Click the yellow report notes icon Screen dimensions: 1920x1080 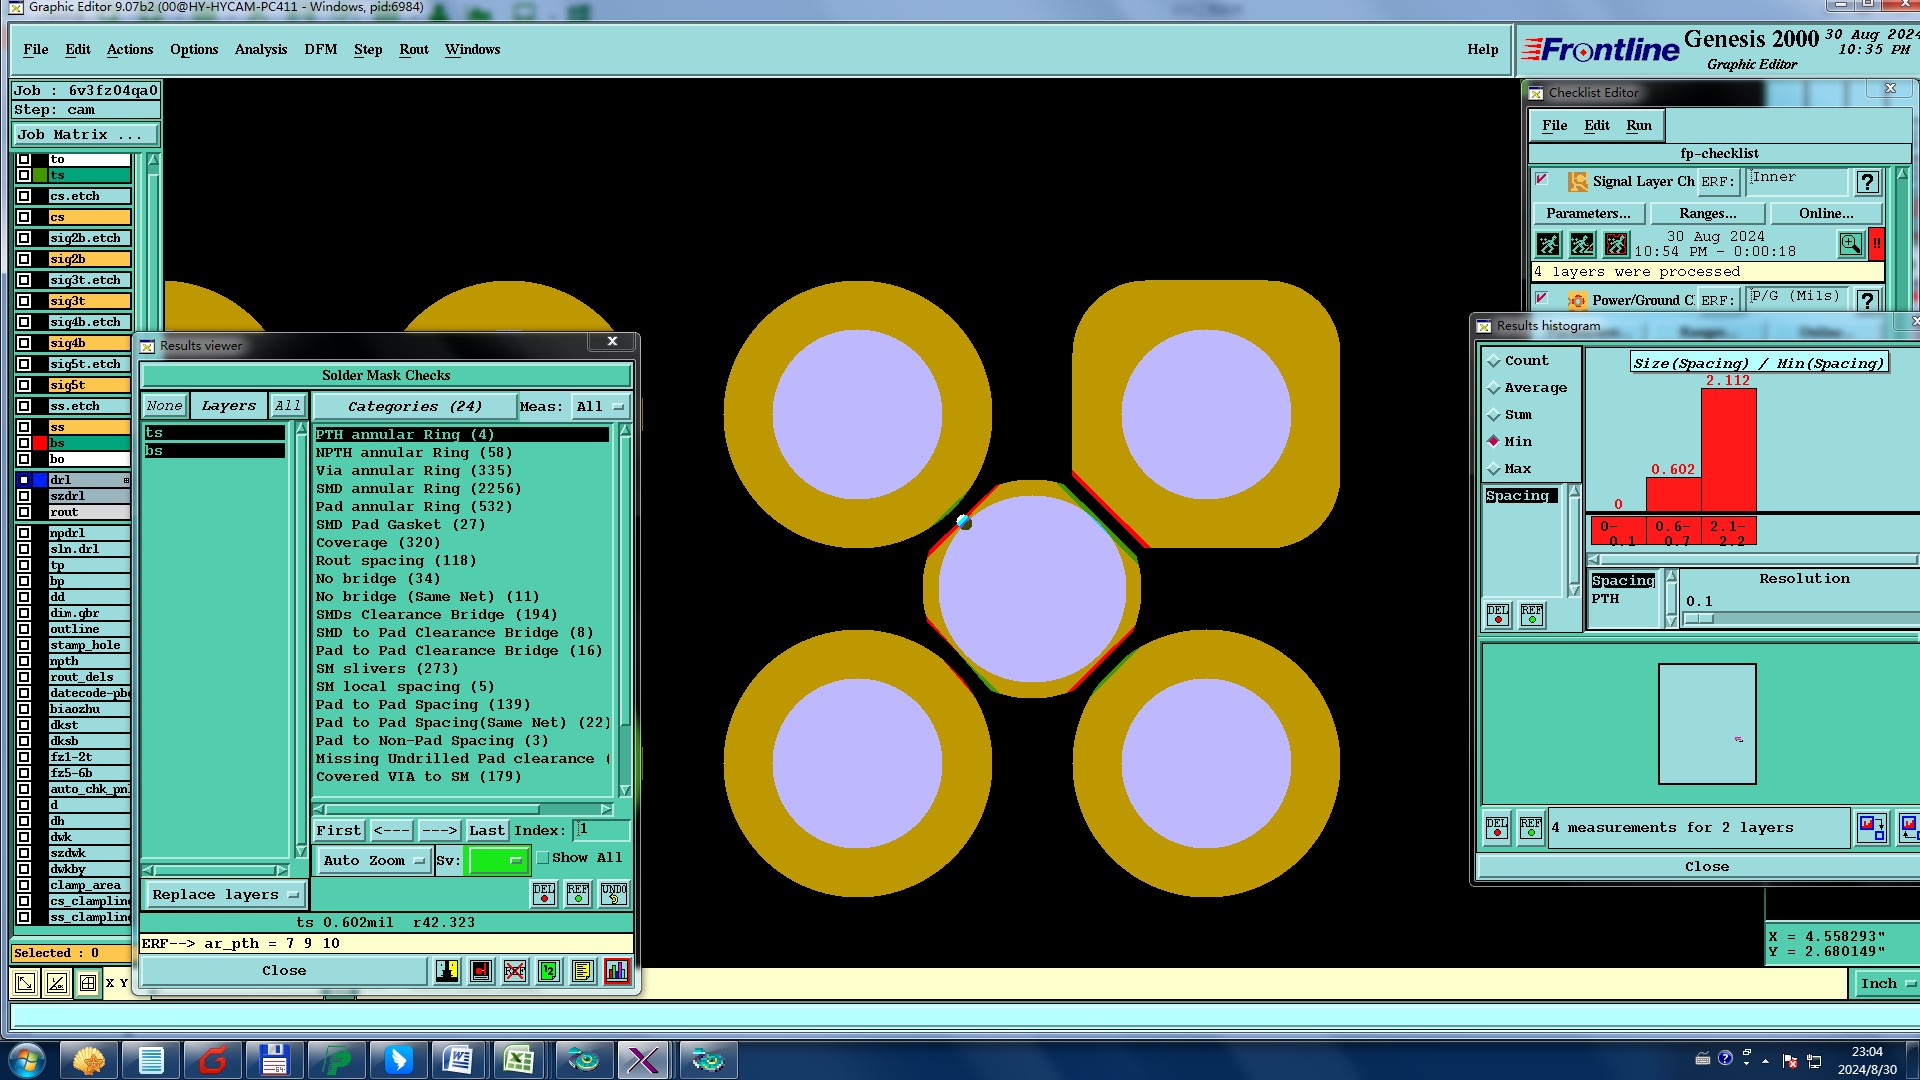click(583, 971)
